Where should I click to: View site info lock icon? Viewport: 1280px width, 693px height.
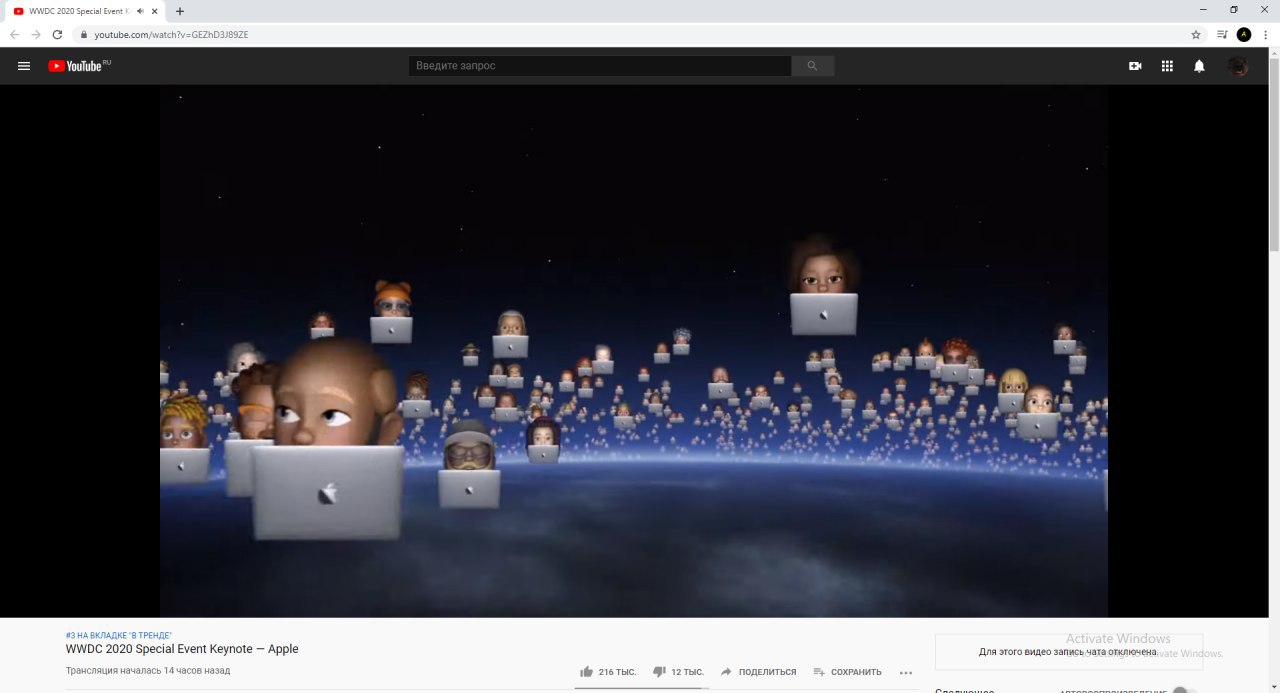point(84,34)
